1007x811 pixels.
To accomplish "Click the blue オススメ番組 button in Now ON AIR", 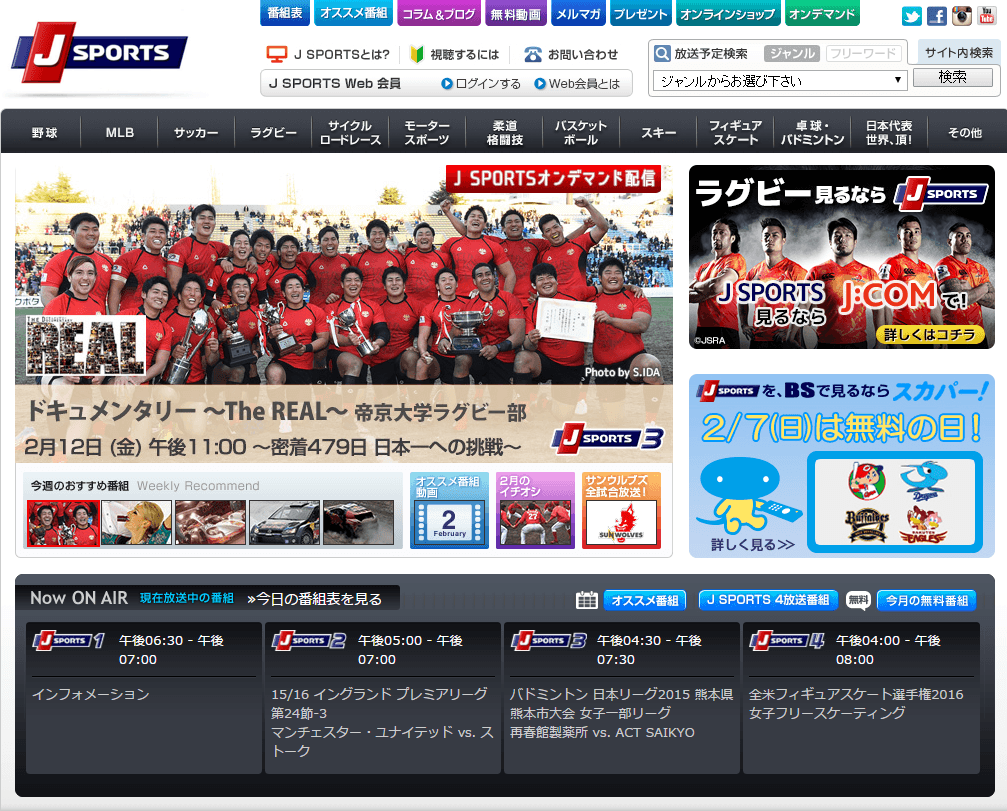I will [645, 600].
